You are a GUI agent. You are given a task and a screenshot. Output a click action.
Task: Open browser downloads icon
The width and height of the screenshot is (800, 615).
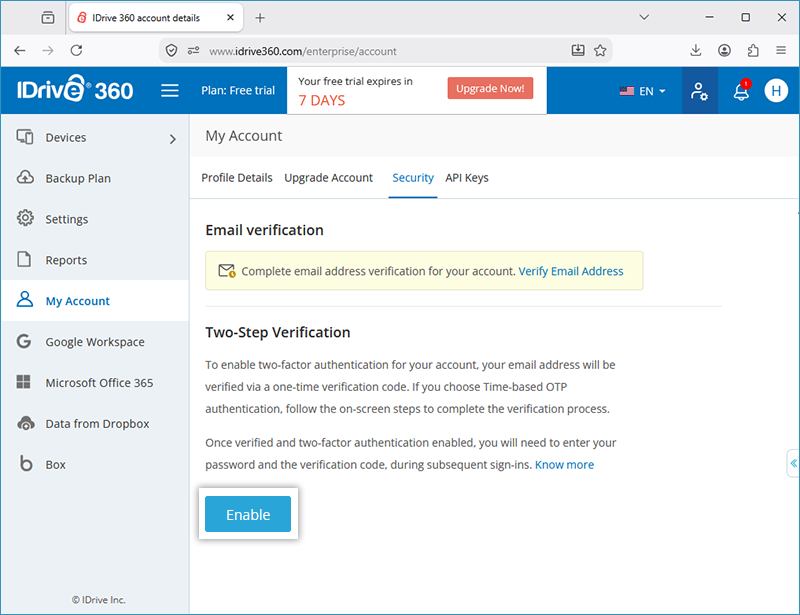(695, 50)
